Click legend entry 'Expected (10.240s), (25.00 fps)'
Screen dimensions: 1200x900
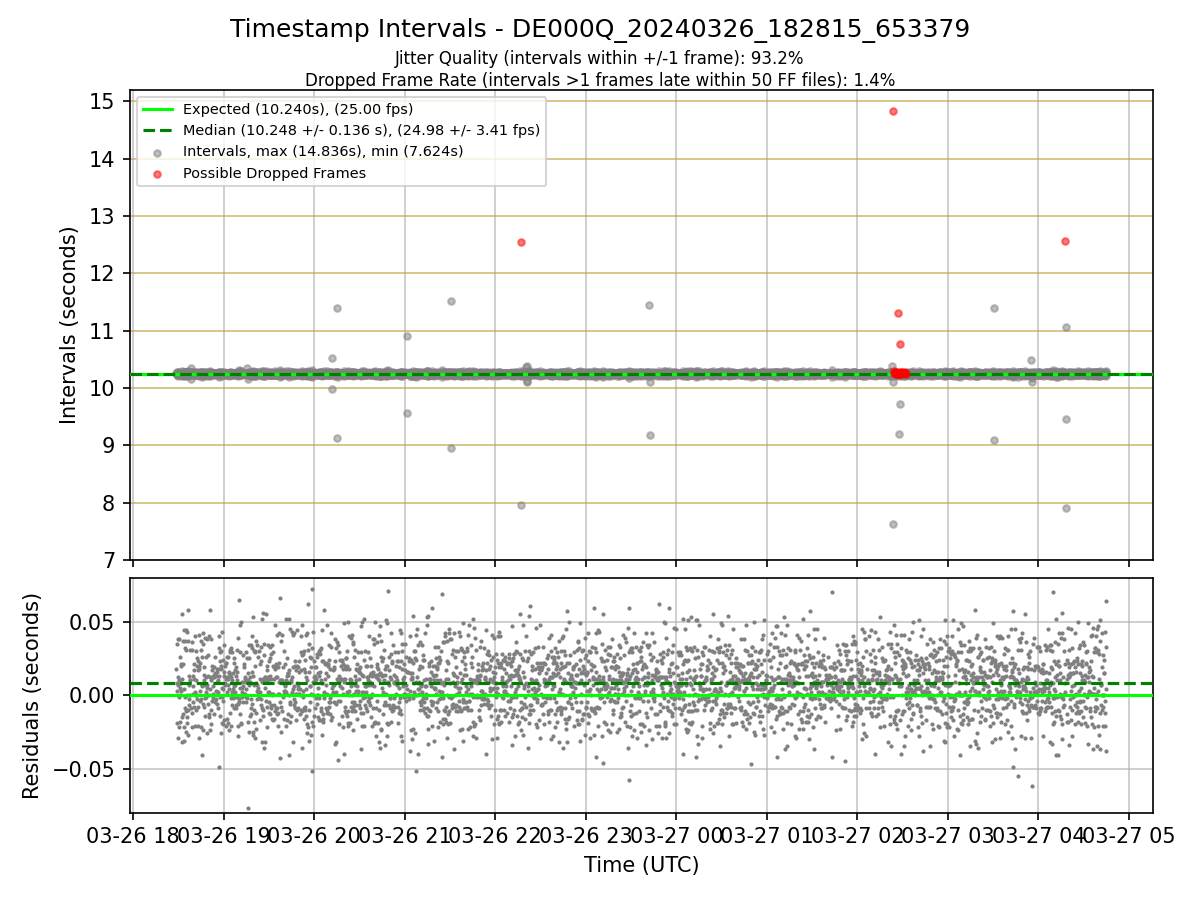(298, 109)
